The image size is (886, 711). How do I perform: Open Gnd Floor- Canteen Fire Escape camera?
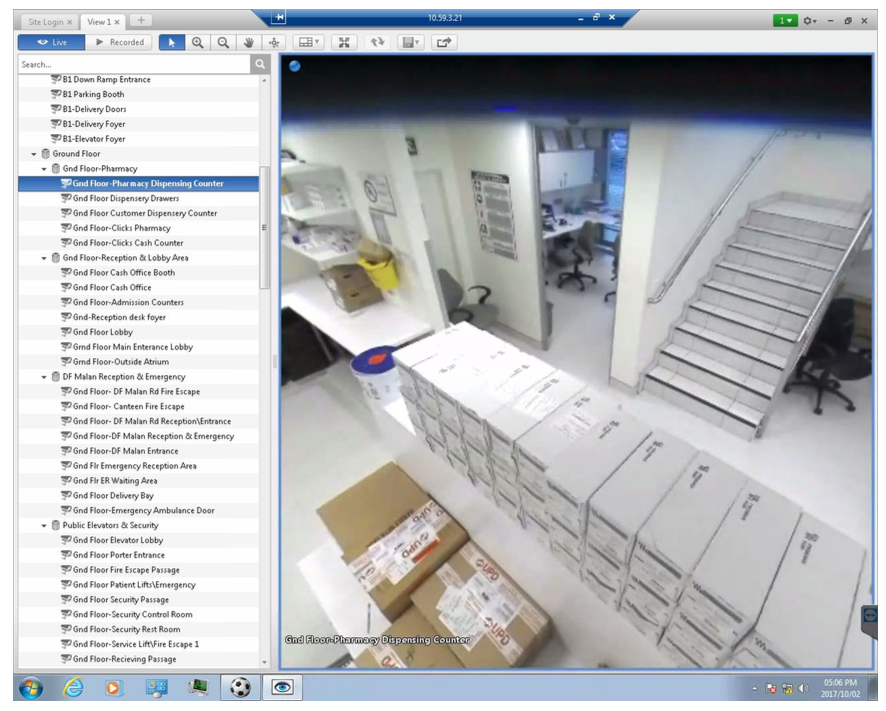(x=128, y=406)
